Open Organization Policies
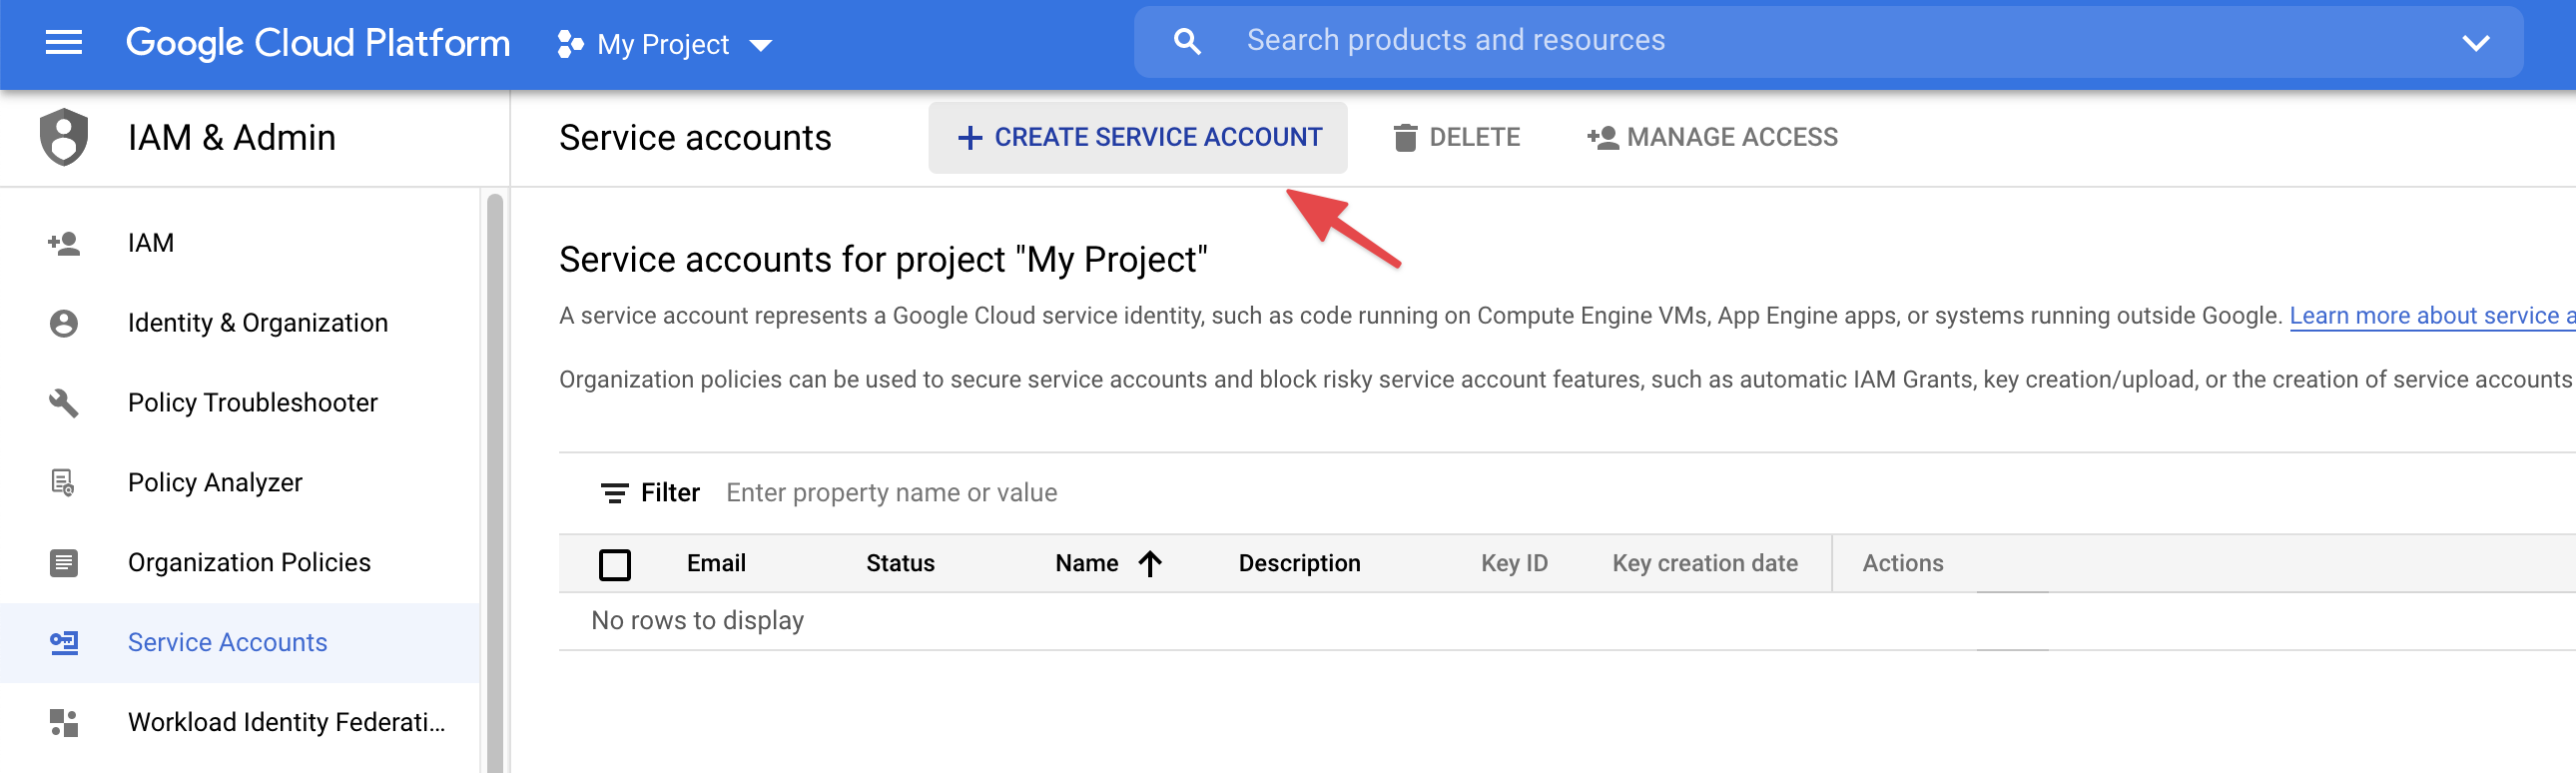 click(x=240, y=563)
